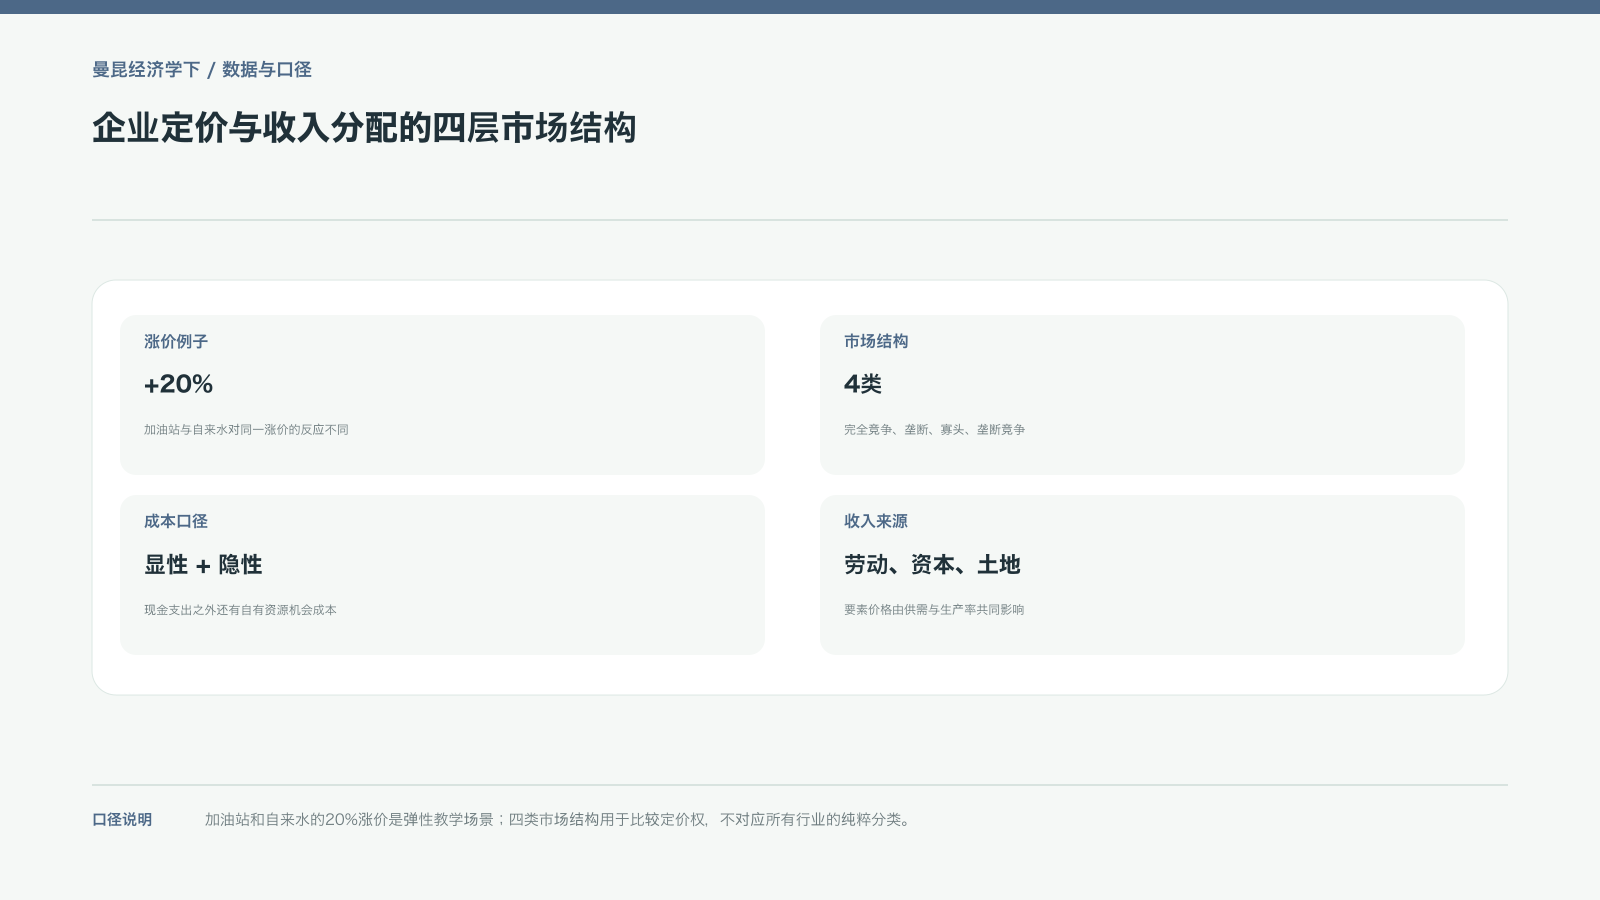Click the text 要素价格由供需与生产率共同影响
Viewport: 1600px width, 900px height.
pos(934,609)
